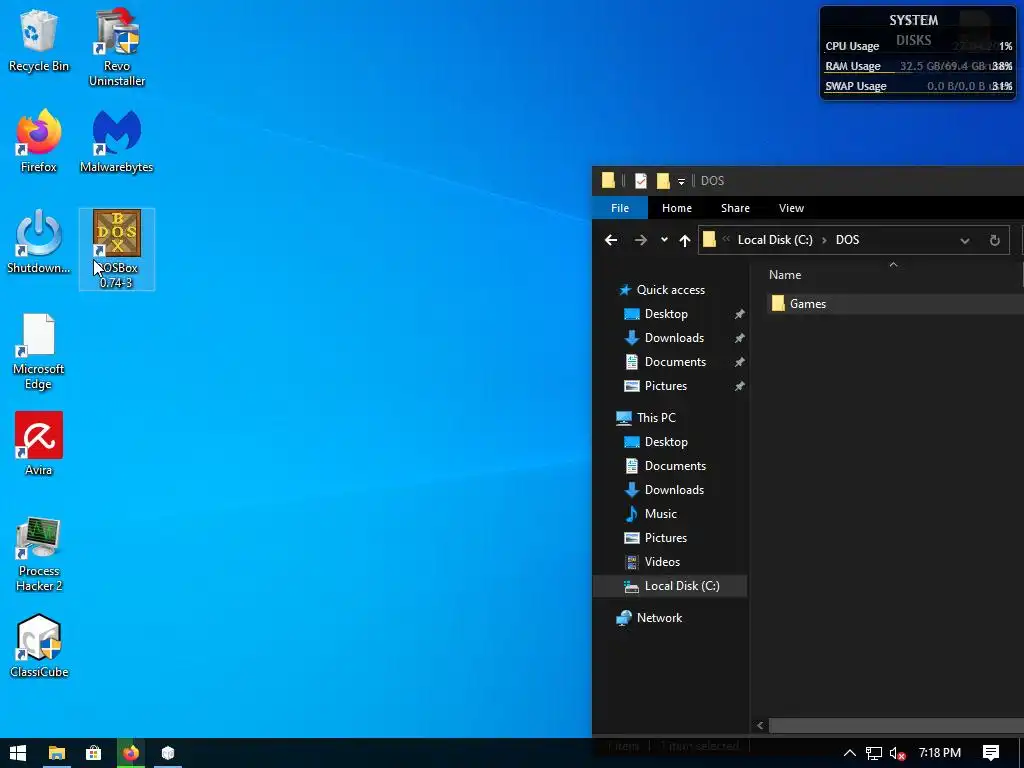Open Desktop under This PC
The height and width of the screenshot is (768, 1024).
coord(666,442)
